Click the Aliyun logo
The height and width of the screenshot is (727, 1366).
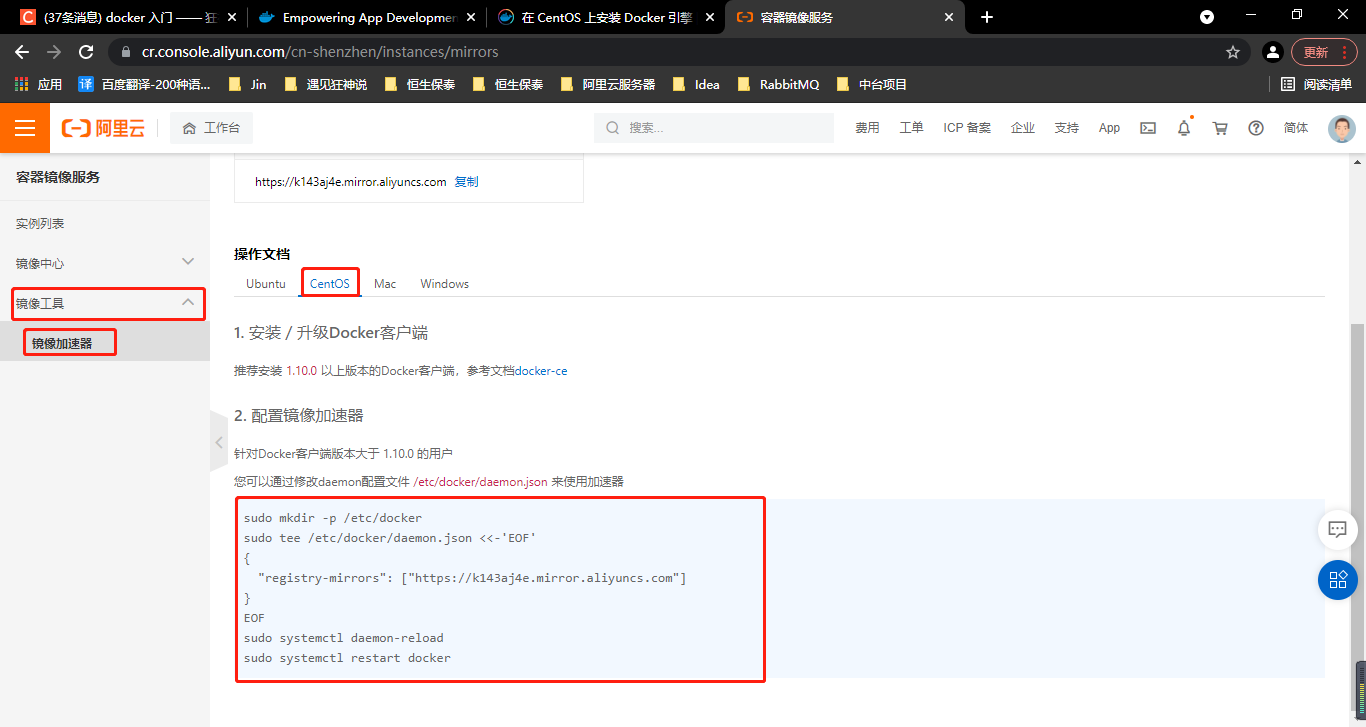pos(103,128)
